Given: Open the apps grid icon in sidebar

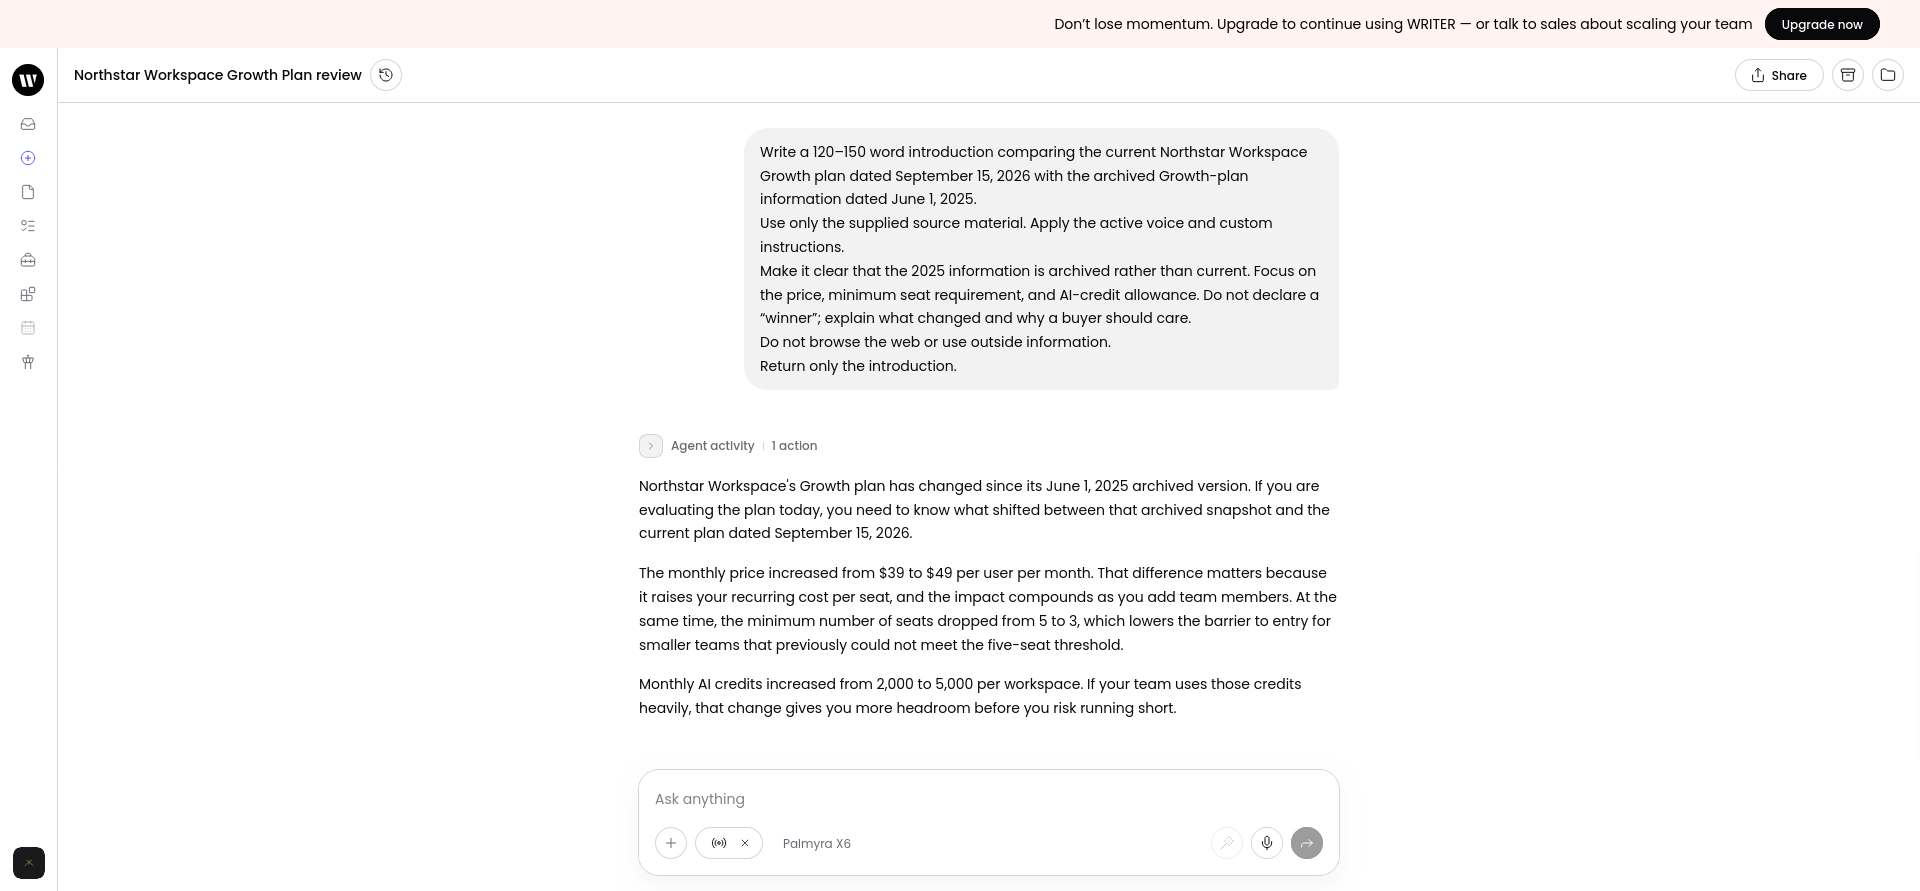Looking at the screenshot, I should coord(28,294).
